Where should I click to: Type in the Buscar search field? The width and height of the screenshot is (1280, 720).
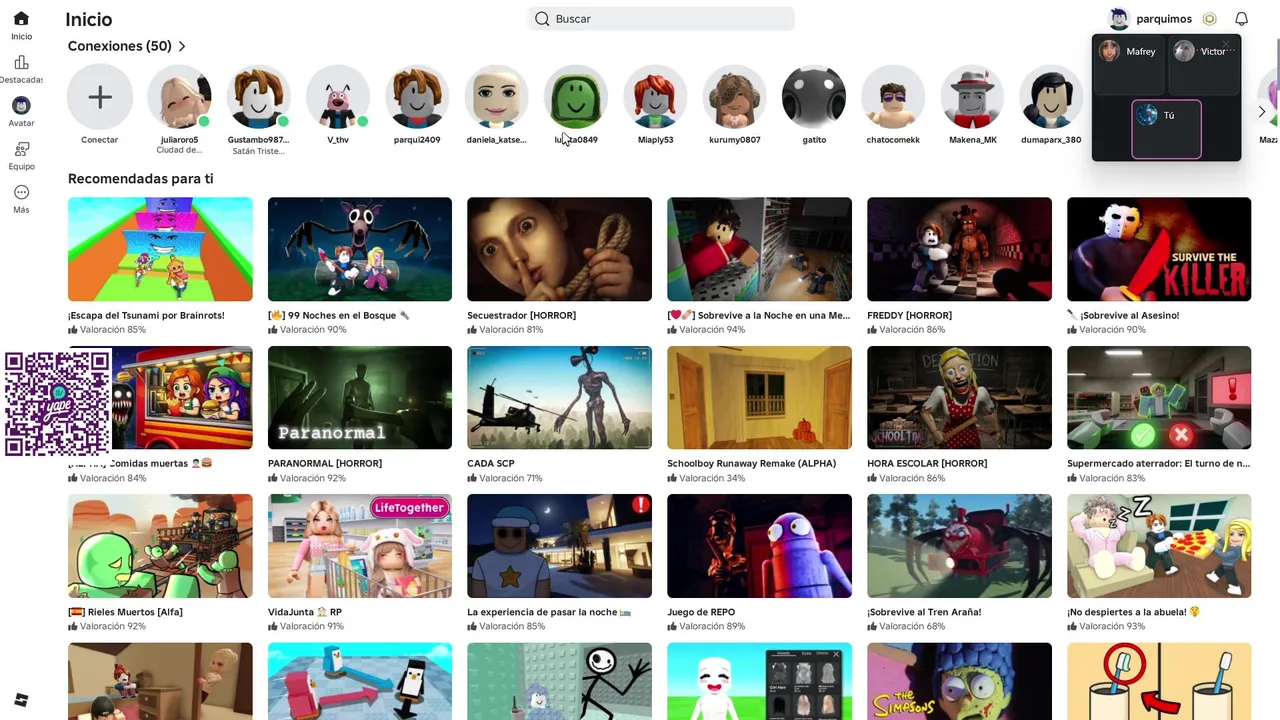pos(661,19)
